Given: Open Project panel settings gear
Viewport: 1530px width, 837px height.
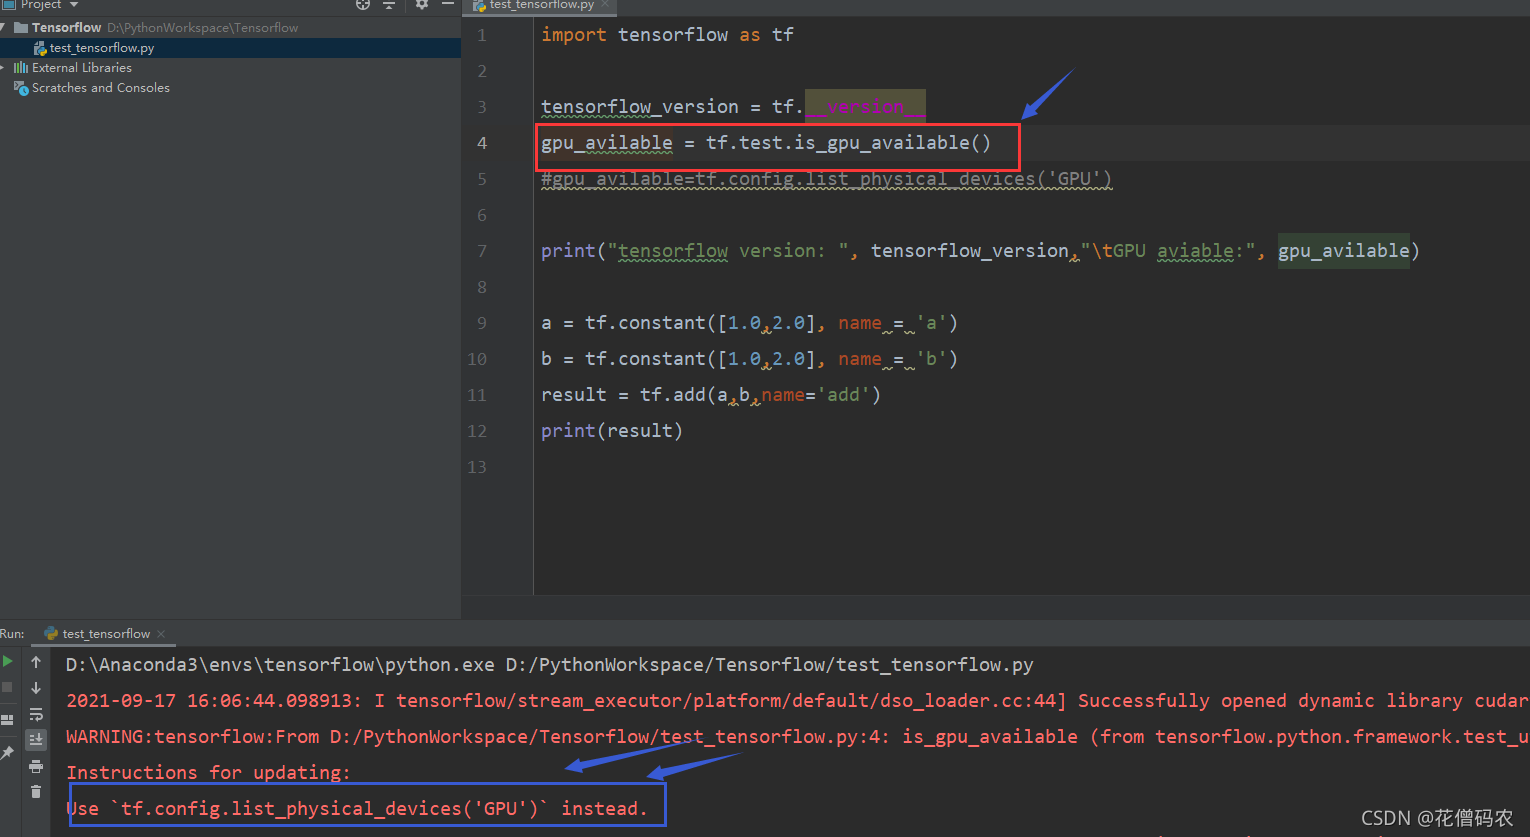Looking at the screenshot, I should (422, 5).
